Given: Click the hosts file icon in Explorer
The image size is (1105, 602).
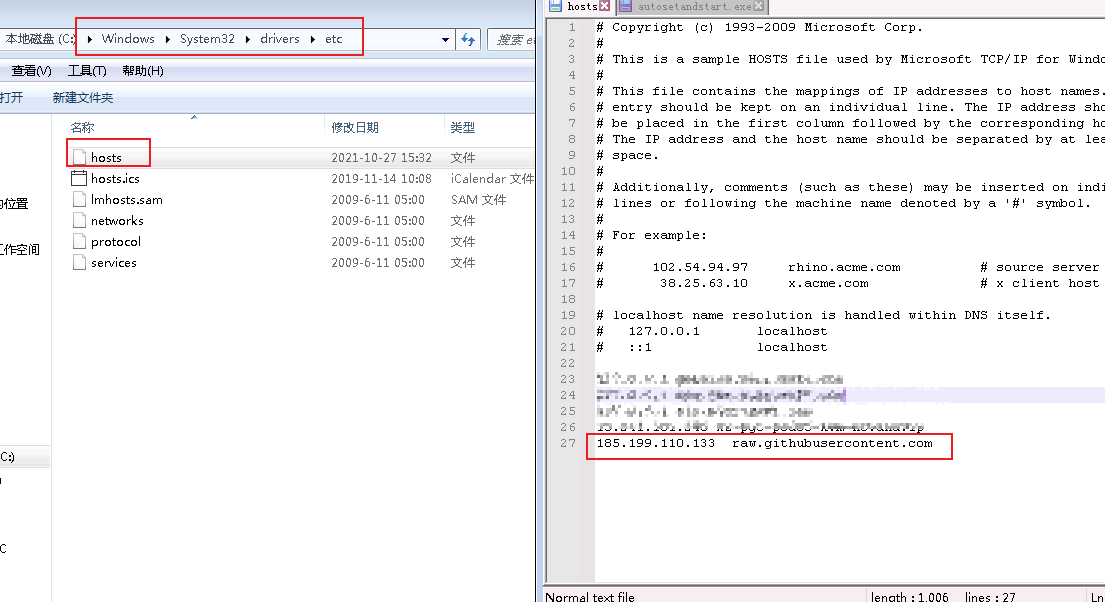Looking at the screenshot, I should [x=78, y=155].
